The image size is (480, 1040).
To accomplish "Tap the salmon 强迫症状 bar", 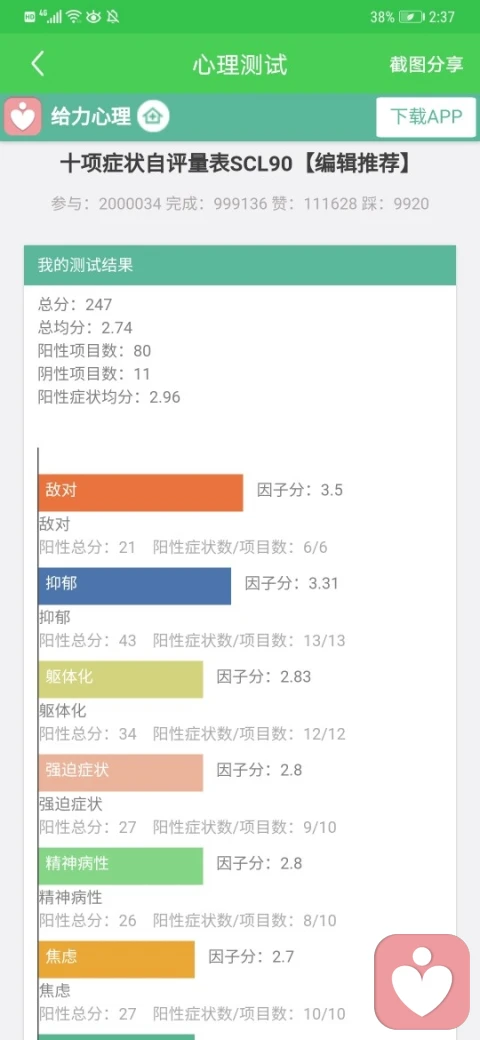I will 121,773.
